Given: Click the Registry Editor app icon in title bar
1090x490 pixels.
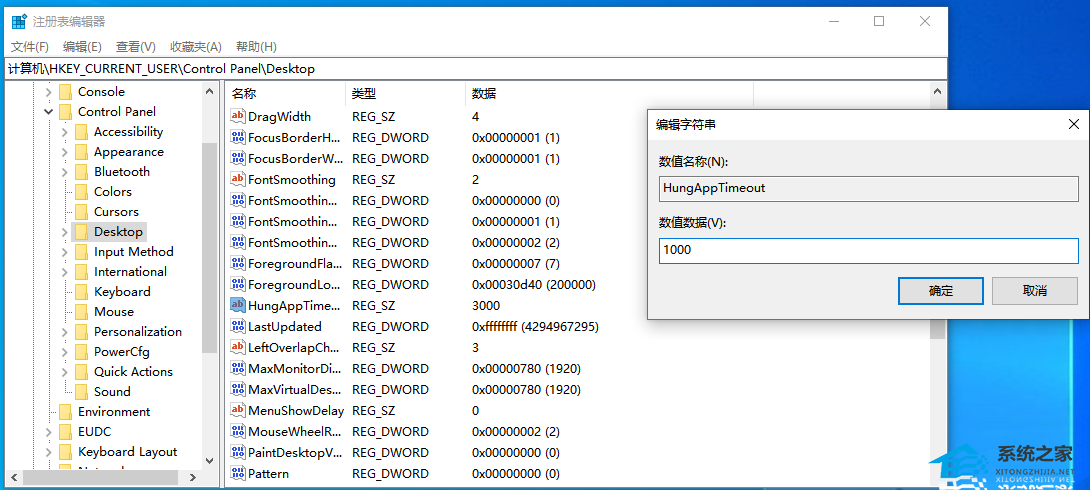Looking at the screenshot, I should (19, 22).
